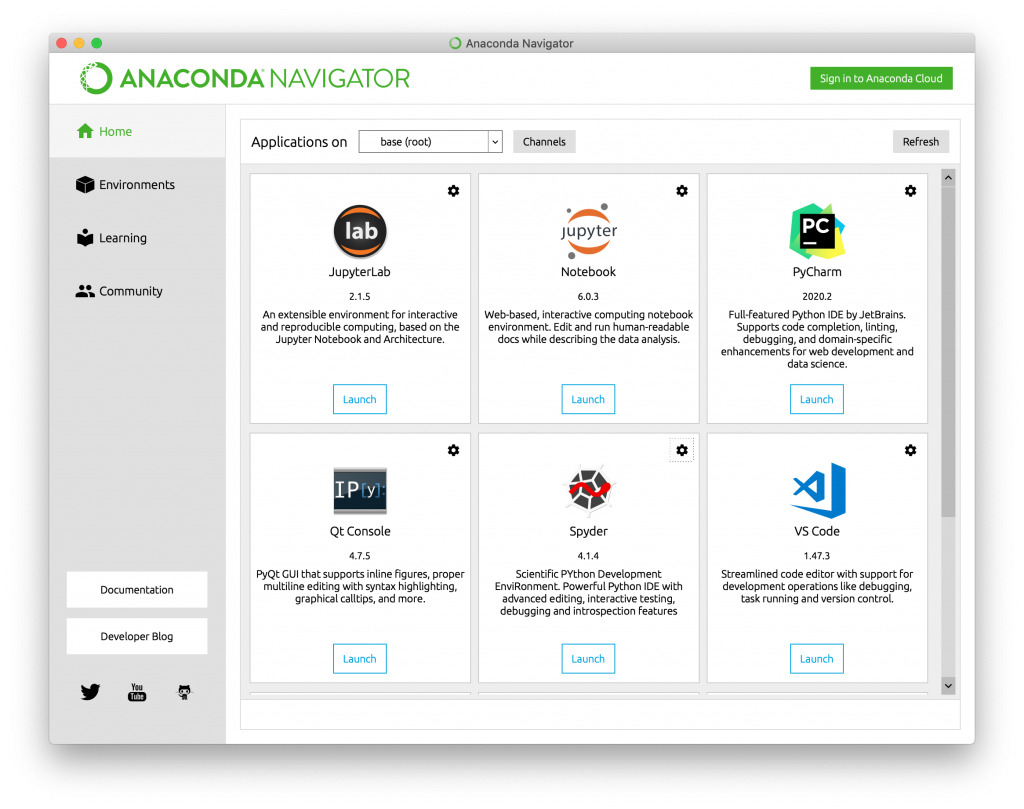
Task: Close the Anaconda Navigator window
Action: tap(61, 43)
